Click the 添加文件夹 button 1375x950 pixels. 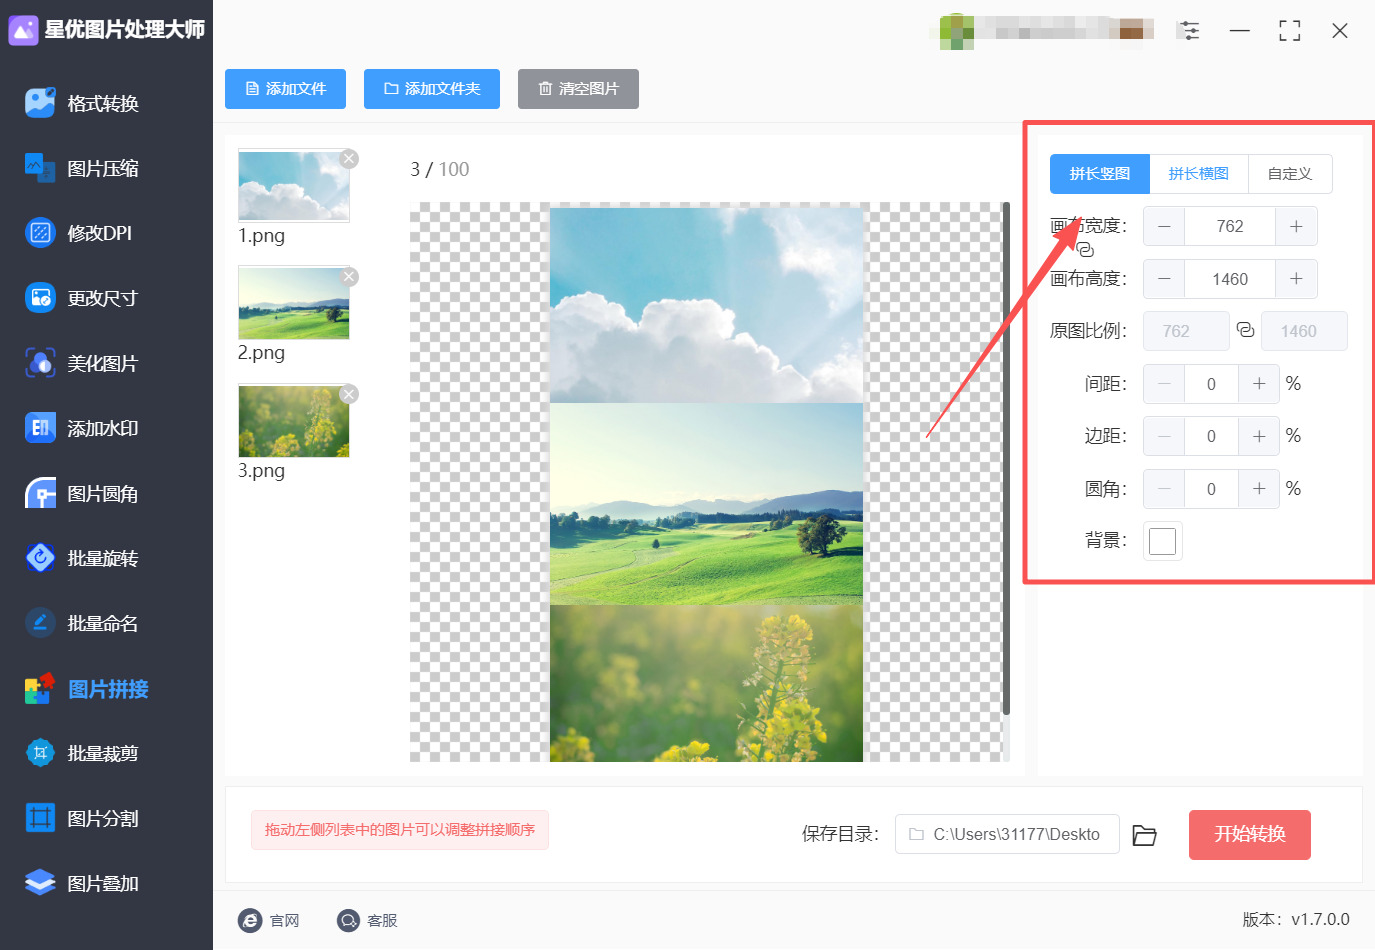point(432,89)
